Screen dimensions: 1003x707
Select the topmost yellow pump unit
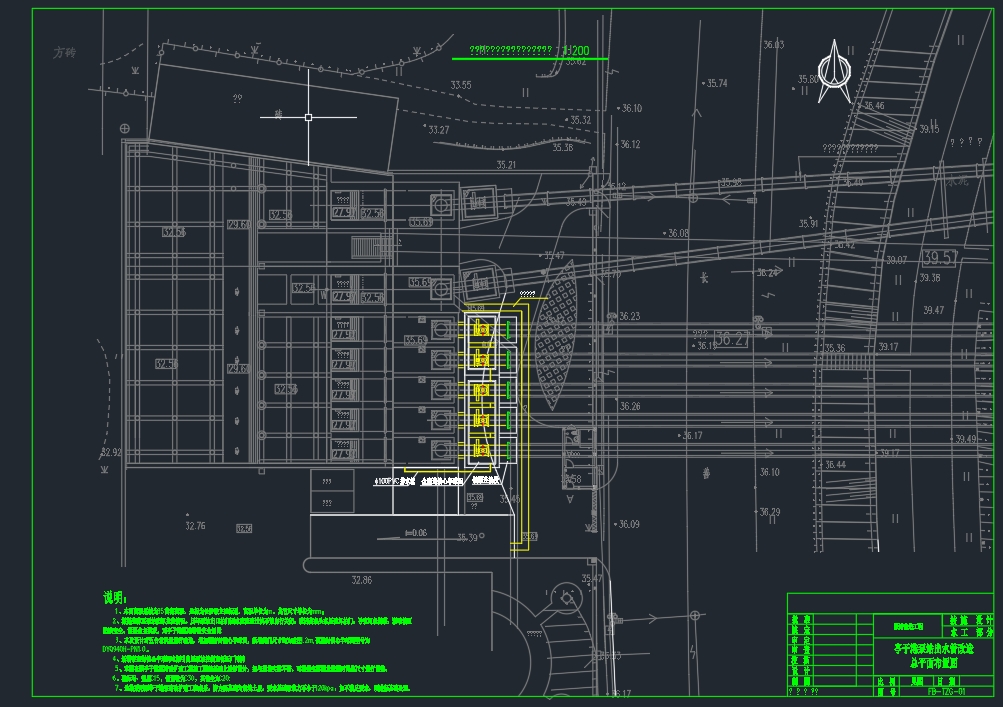[480, 329]
